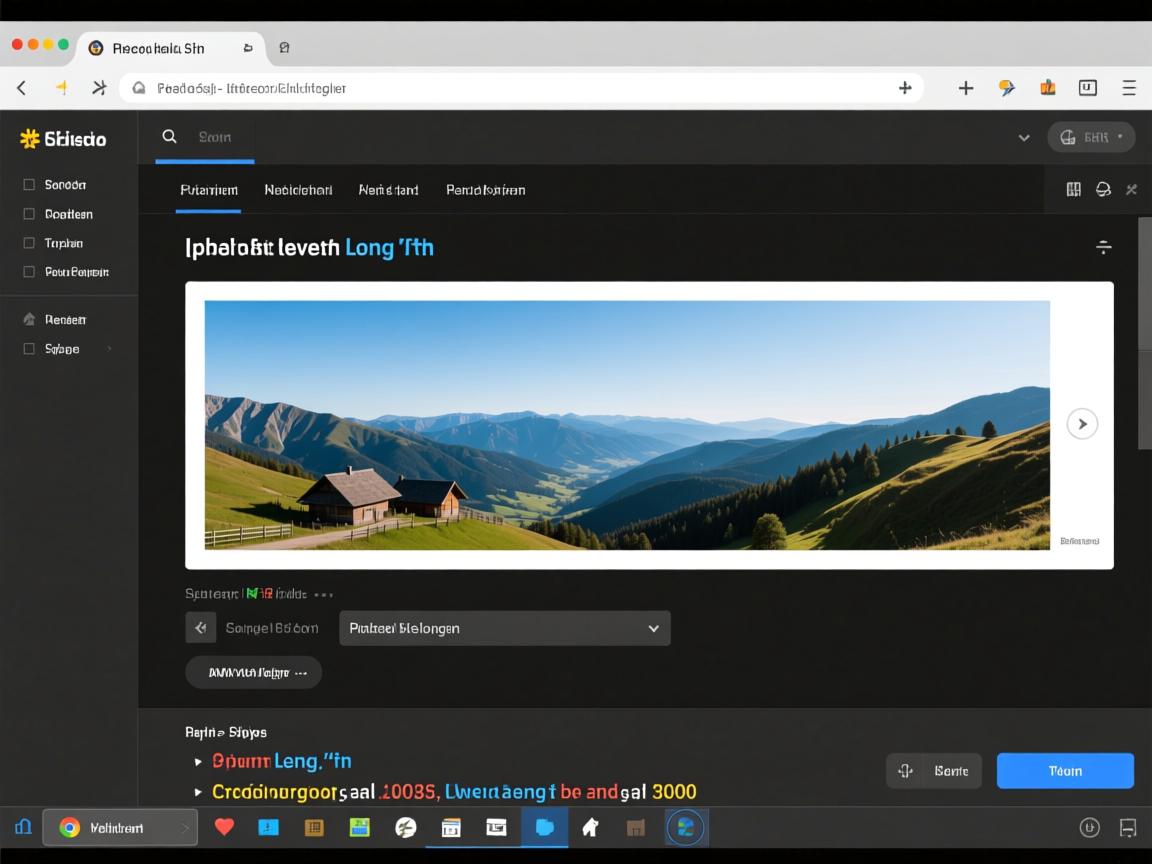Click the adjust icon right of the heading
The width and height of the screenshot is (1152, 864).
(x=1103, y=247)
